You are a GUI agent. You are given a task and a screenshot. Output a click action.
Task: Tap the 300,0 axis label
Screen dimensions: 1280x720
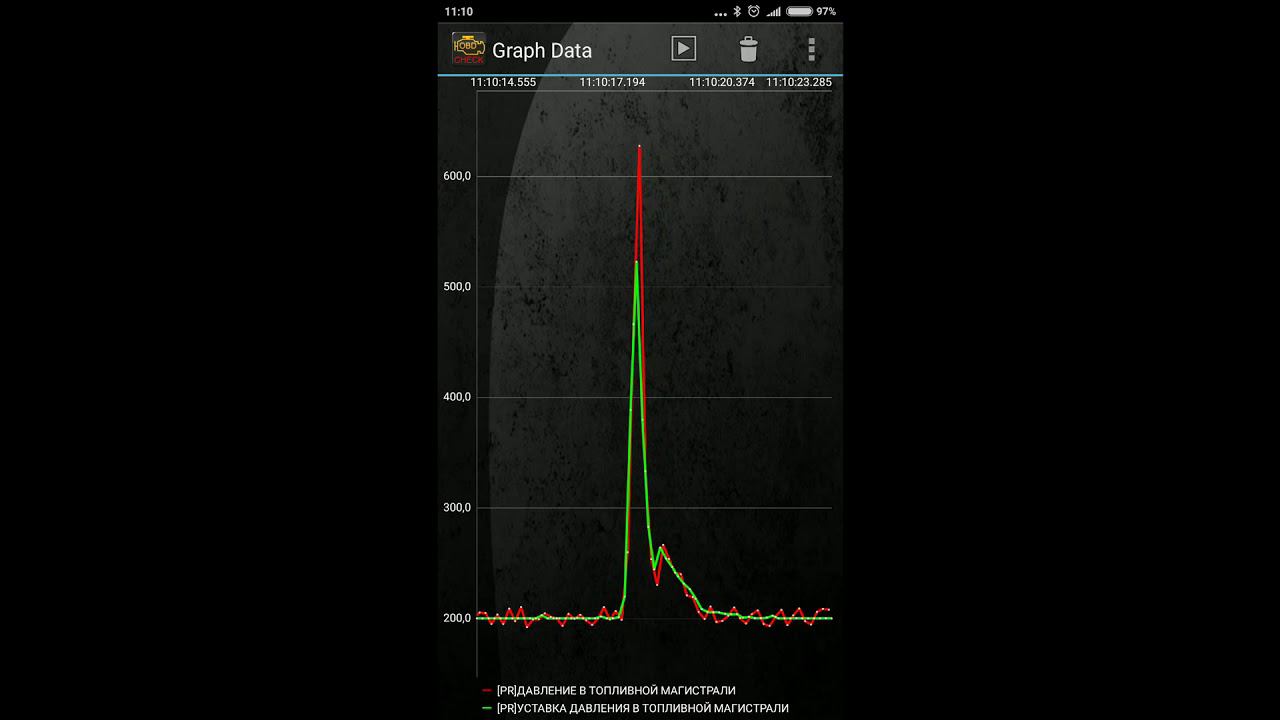[456, 508]
